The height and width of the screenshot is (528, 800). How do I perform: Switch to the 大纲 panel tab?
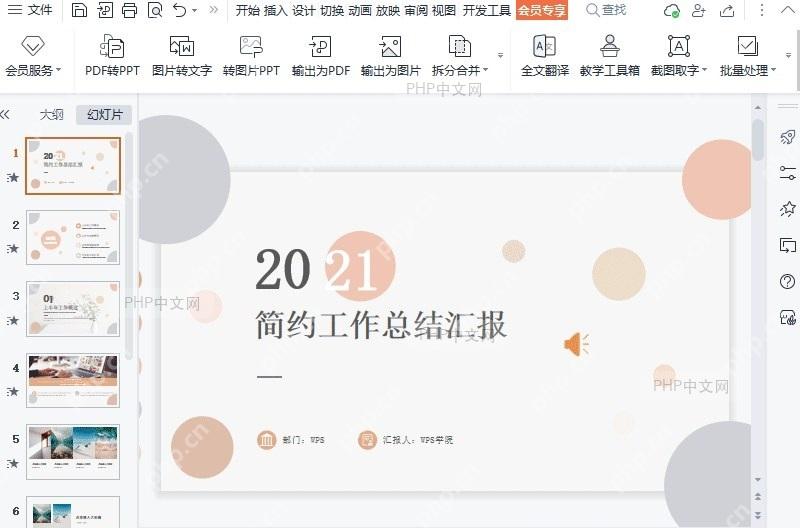[x=52, y=115]
